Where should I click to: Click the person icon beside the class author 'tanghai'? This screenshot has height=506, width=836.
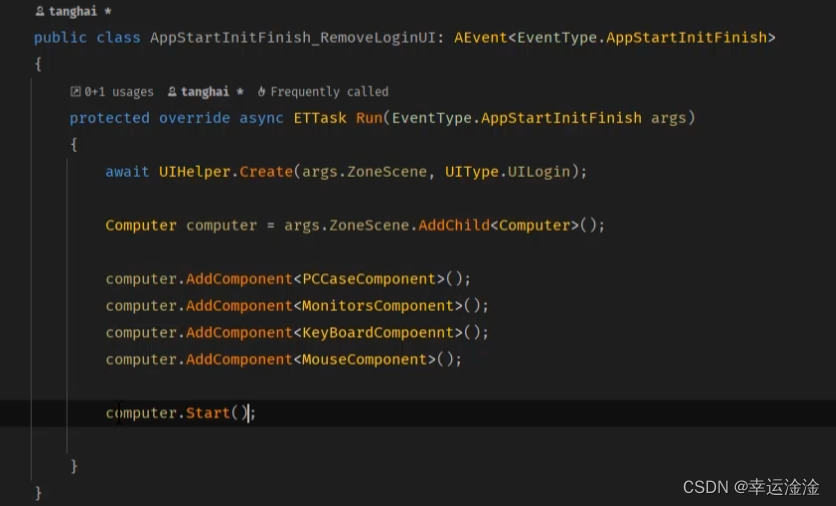tap(40, 11)
